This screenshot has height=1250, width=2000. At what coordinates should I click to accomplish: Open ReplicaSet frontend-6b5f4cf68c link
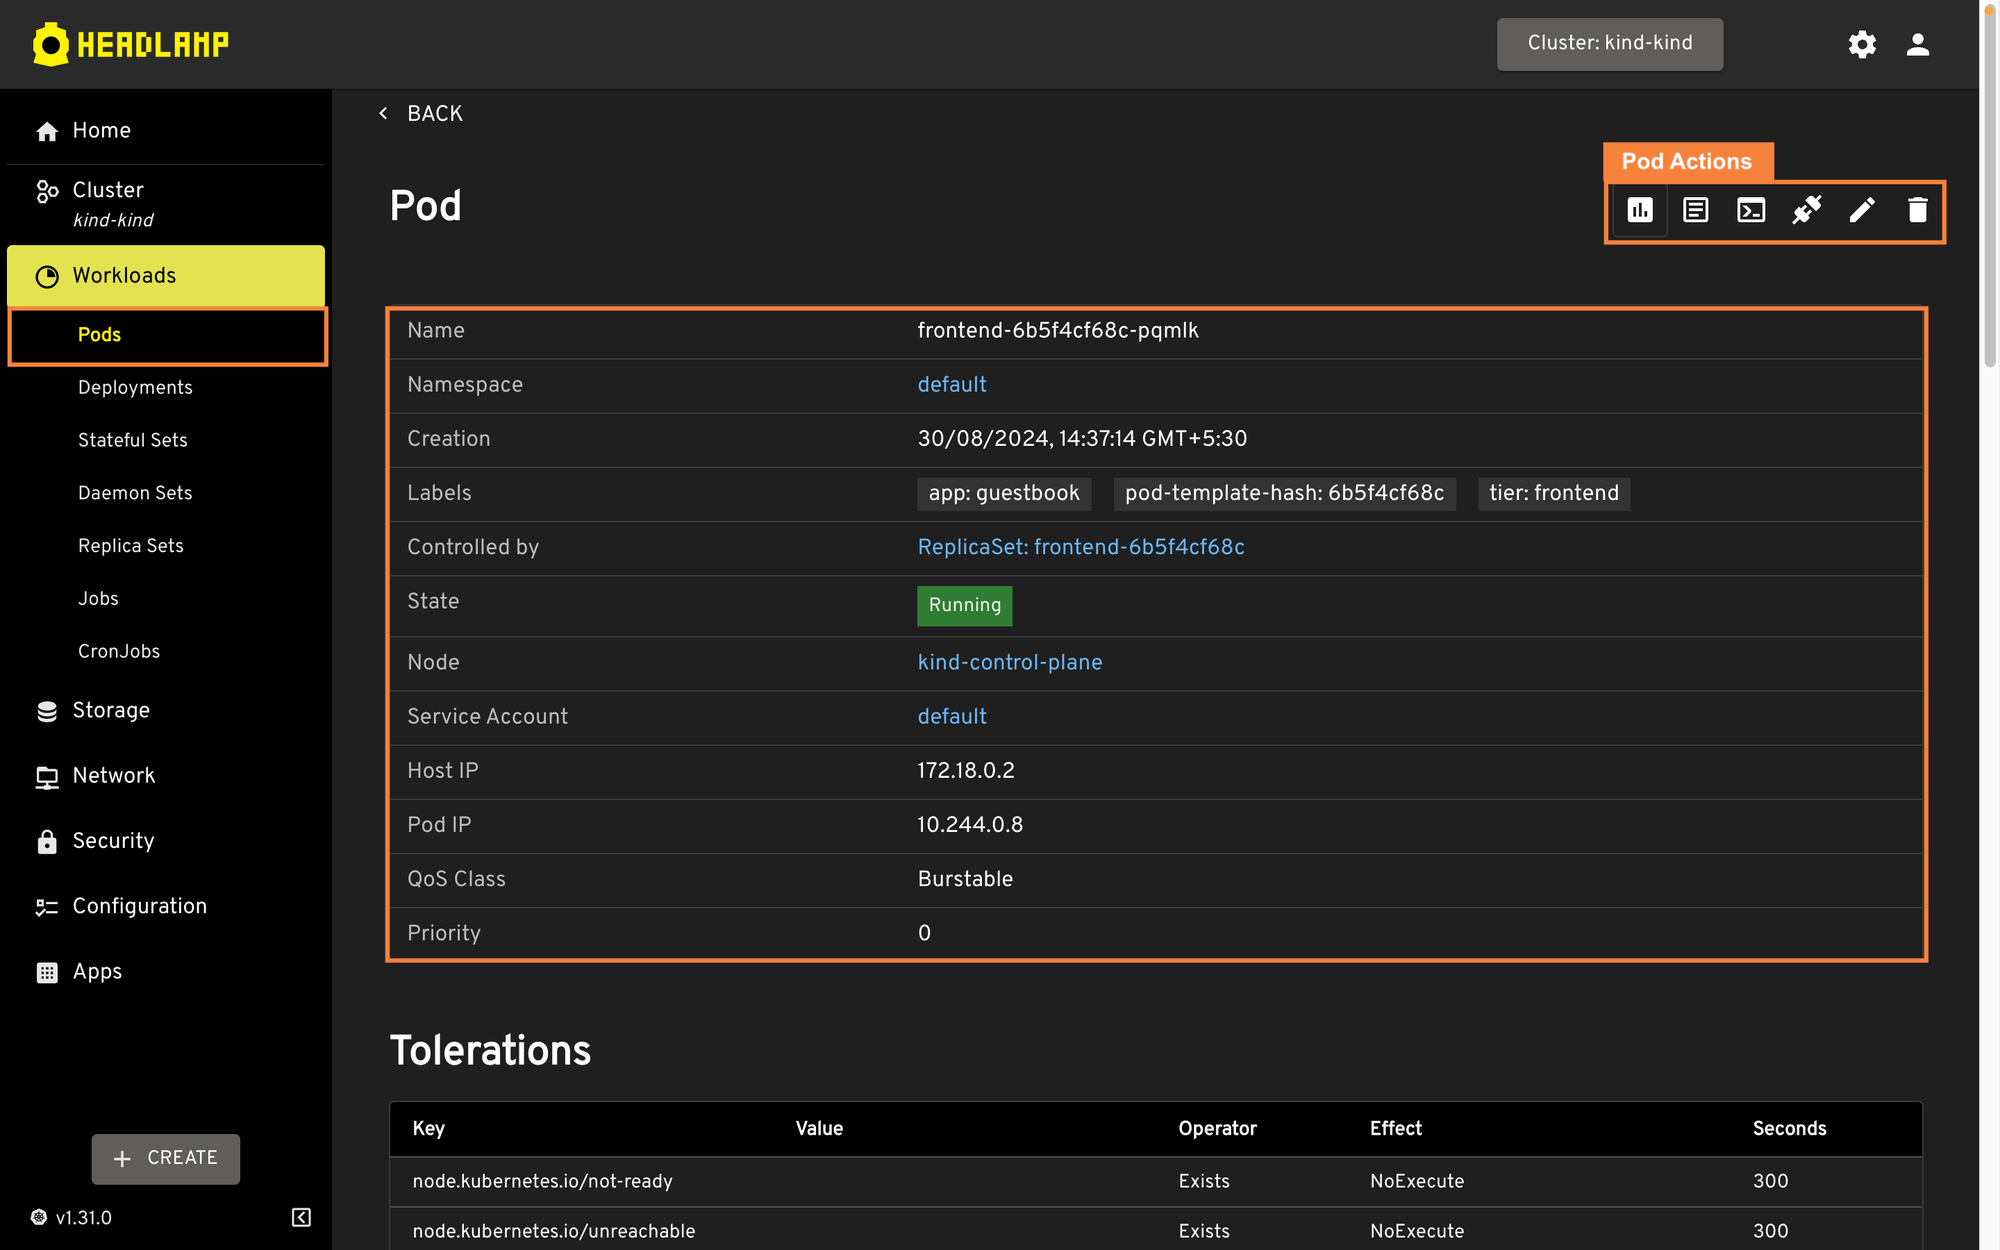pyautogui.click(x=1081, y=547)
